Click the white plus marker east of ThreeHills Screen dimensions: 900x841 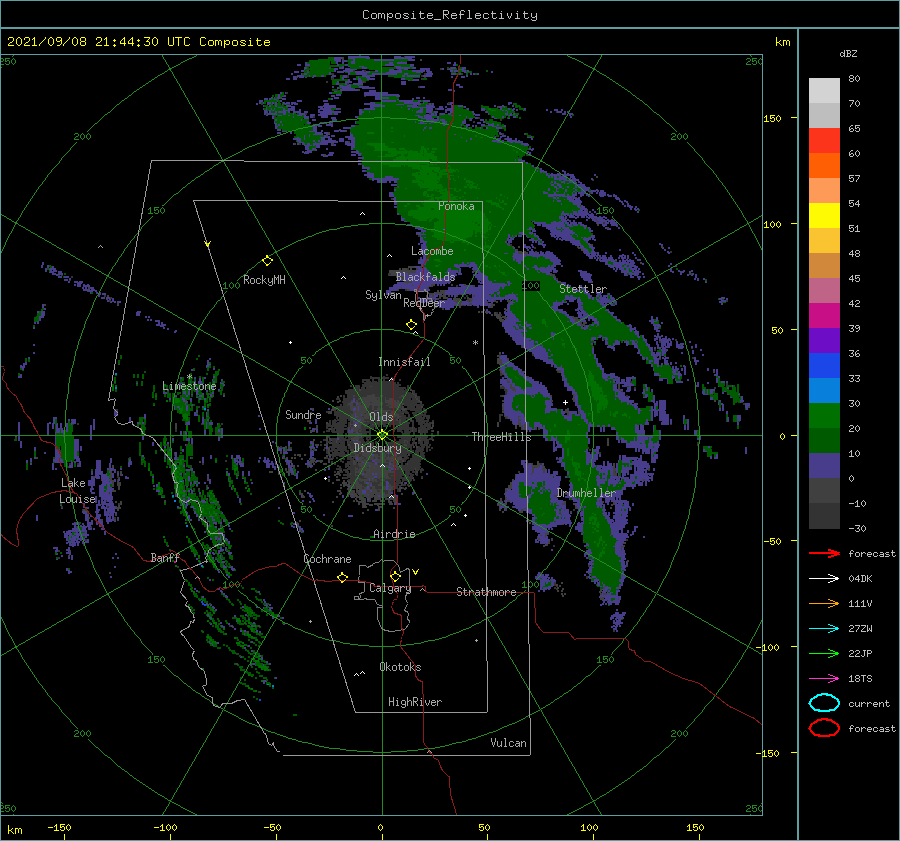point(565,402)
